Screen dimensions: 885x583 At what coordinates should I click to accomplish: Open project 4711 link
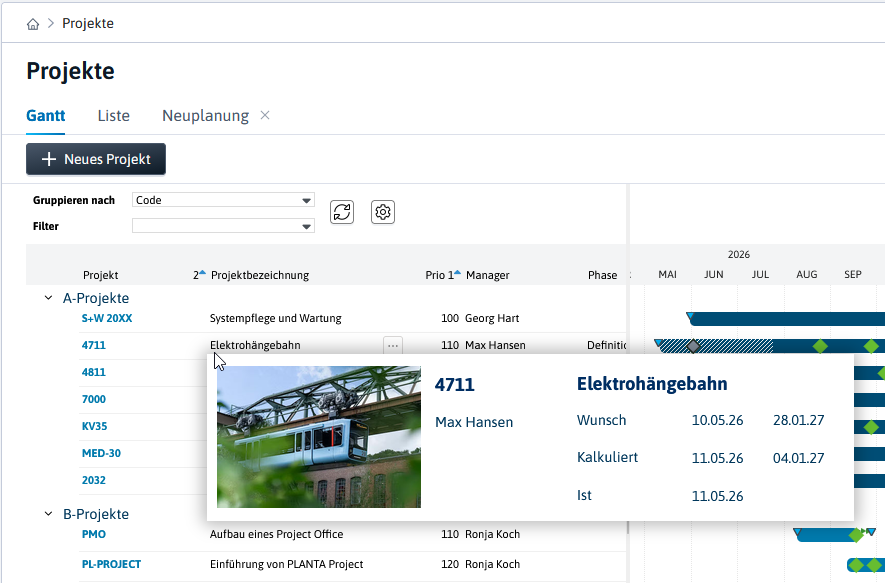pyautogui.click(x=94, y=345)
